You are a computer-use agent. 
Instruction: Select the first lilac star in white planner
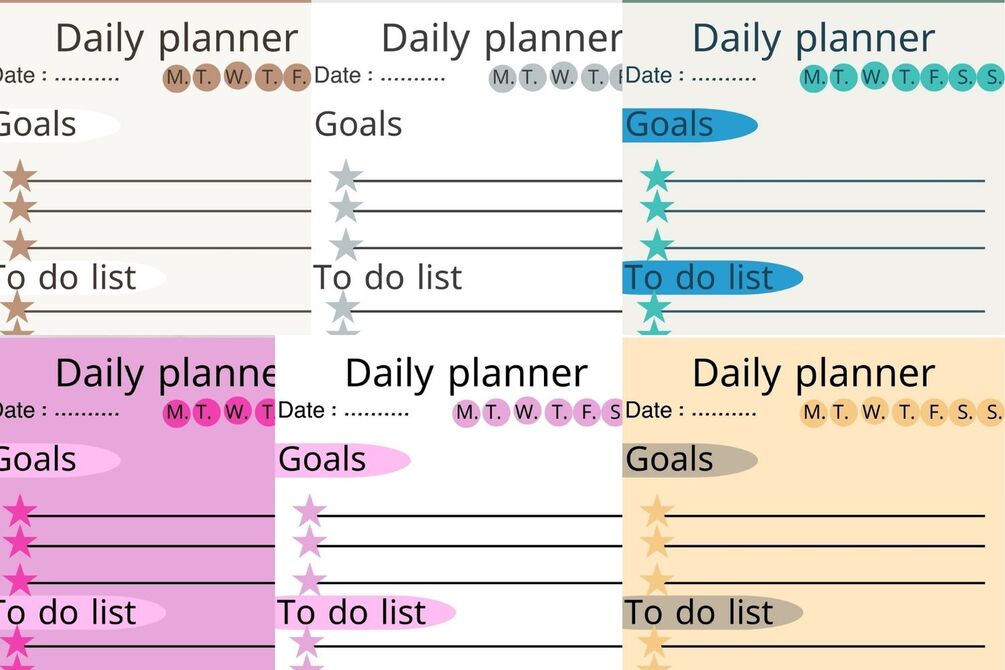click(x=310, y=511)
